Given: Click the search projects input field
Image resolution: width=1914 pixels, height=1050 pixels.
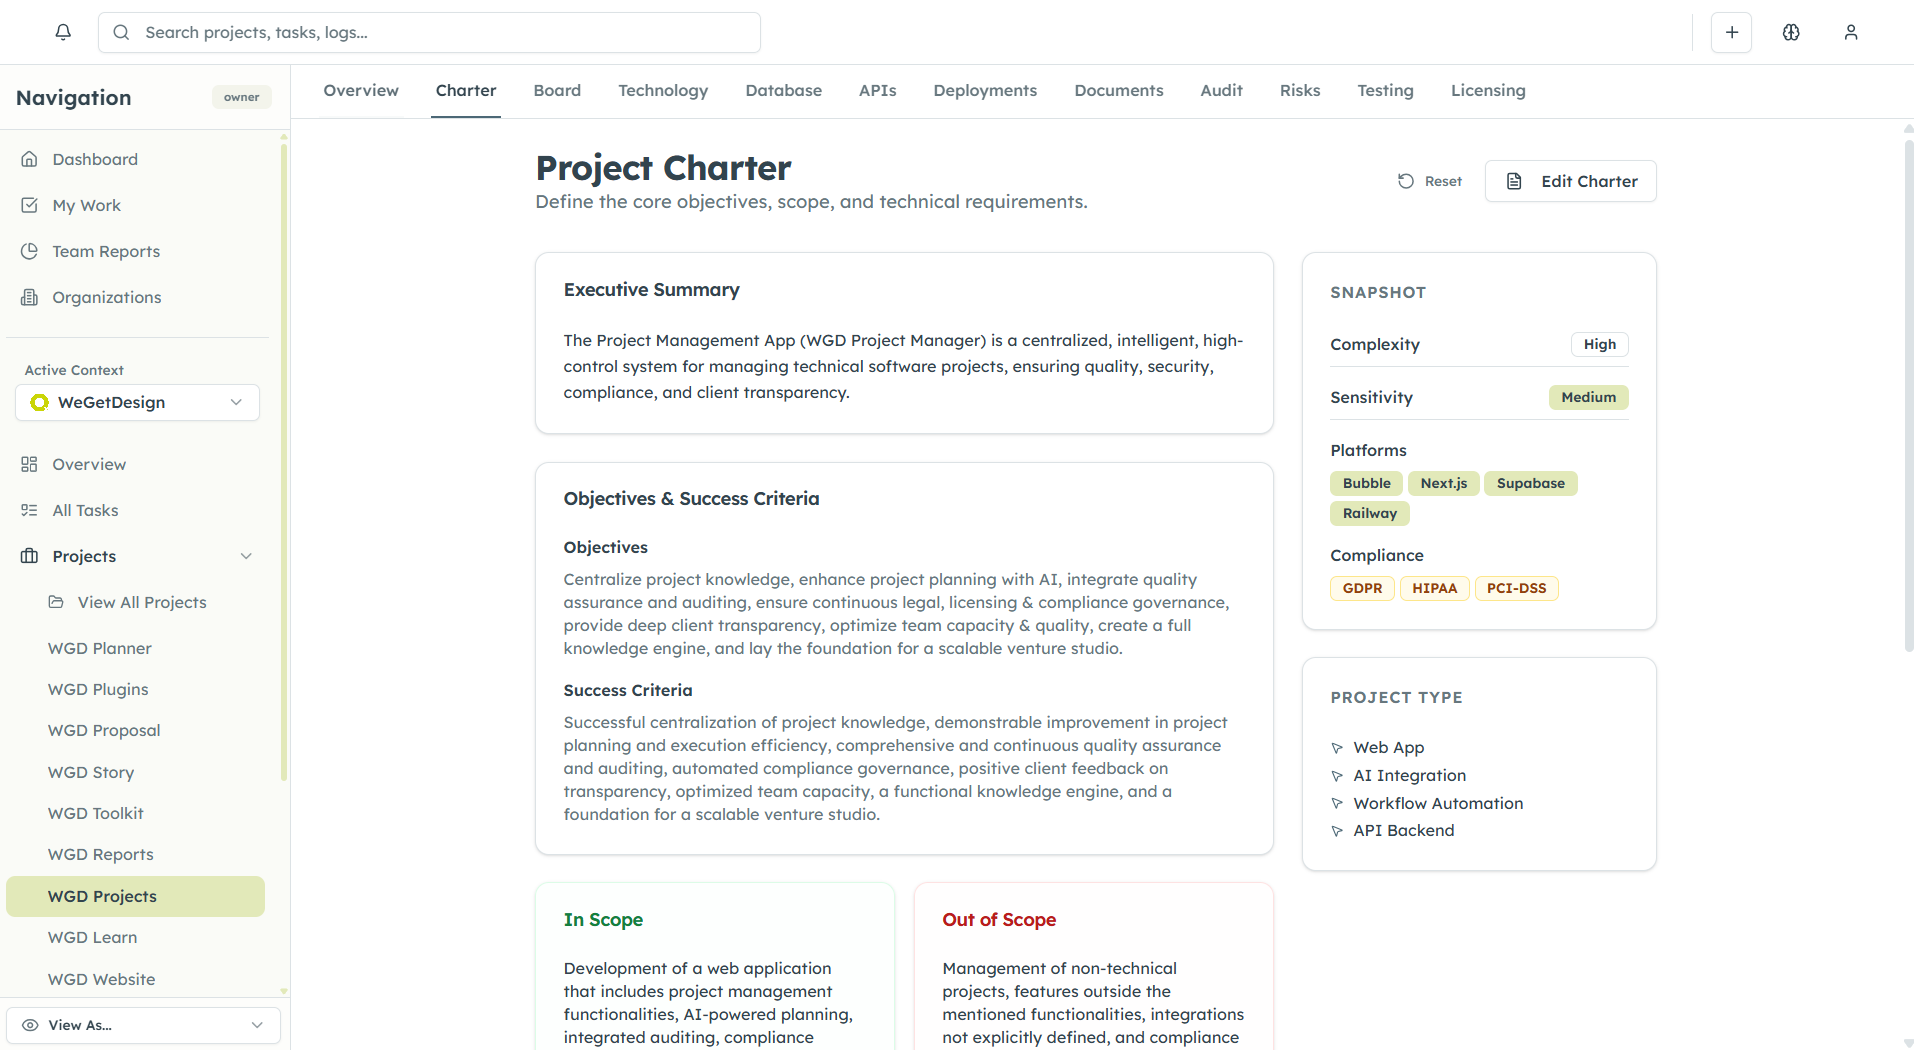Looking at the screenshot, I should (430, 32).
